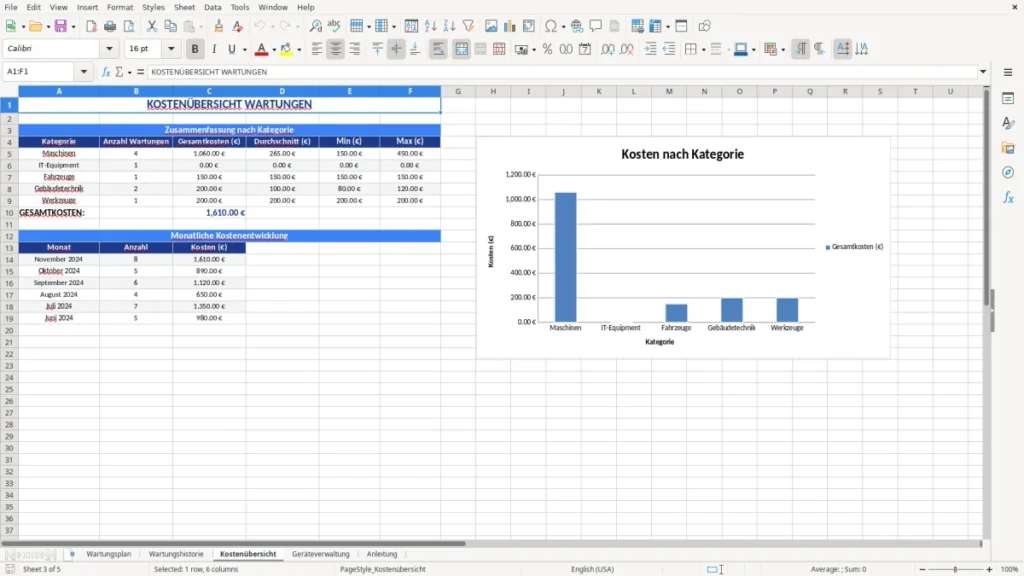Click the AutoFilter funnel icon
This screenshot has height=576, width=1024.
pos(468,26)
